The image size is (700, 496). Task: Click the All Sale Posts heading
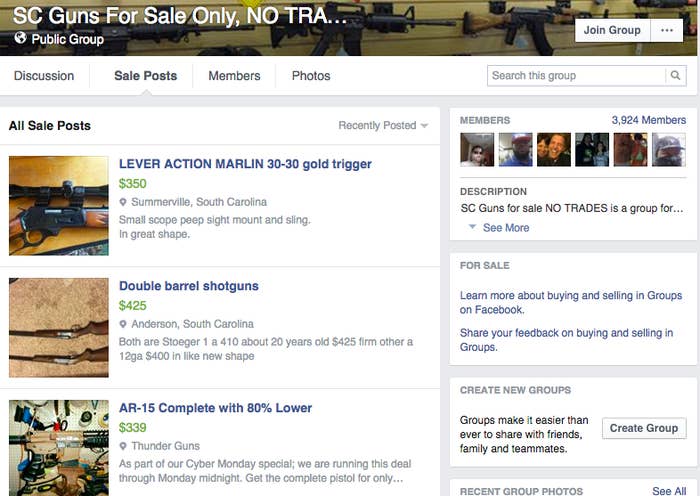(50, 126)
